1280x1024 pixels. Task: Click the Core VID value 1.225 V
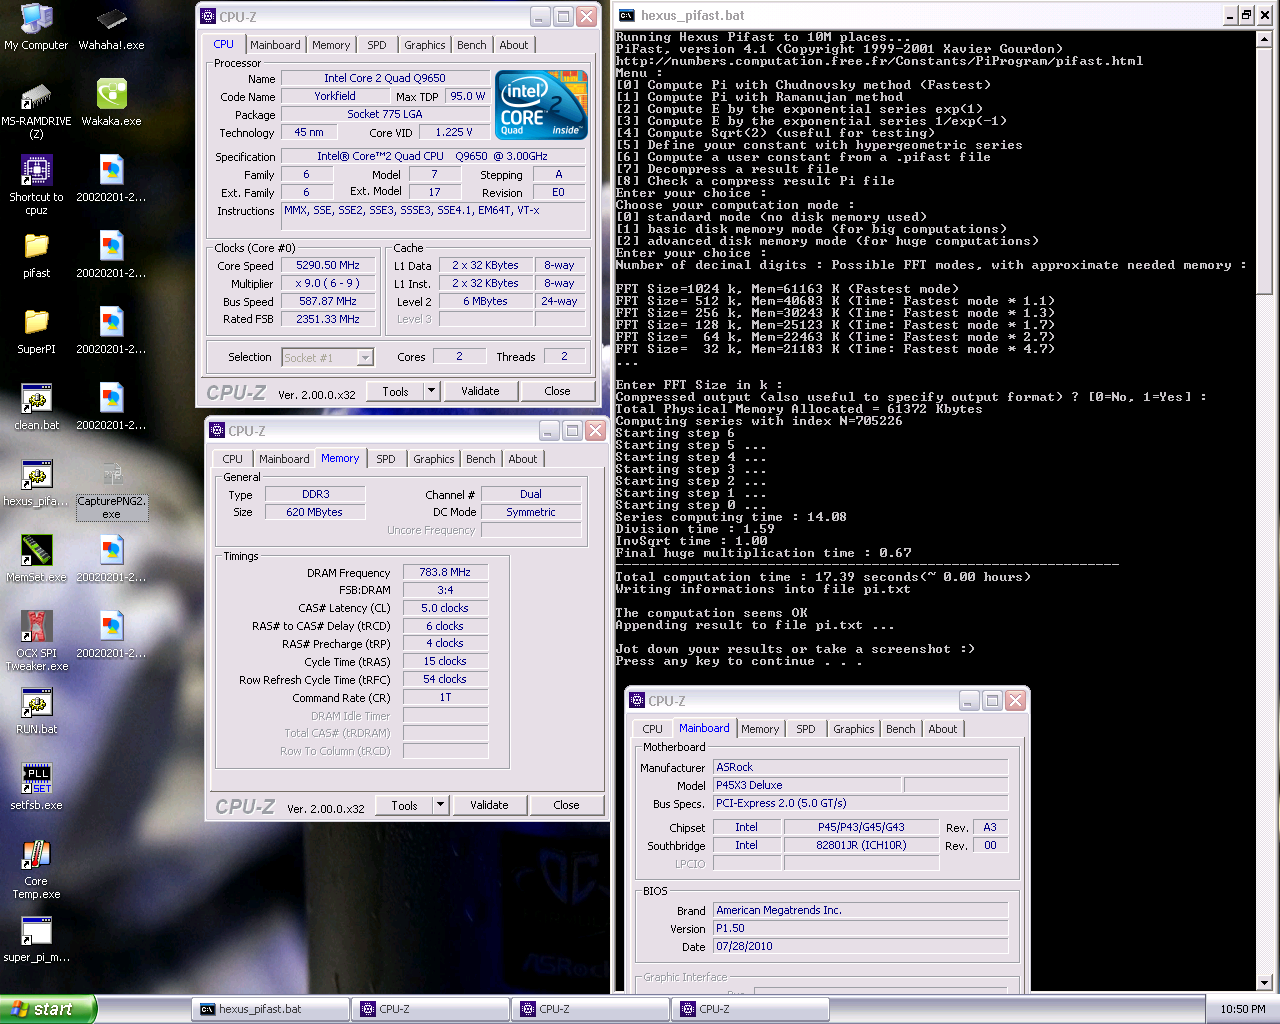point(454,132)
